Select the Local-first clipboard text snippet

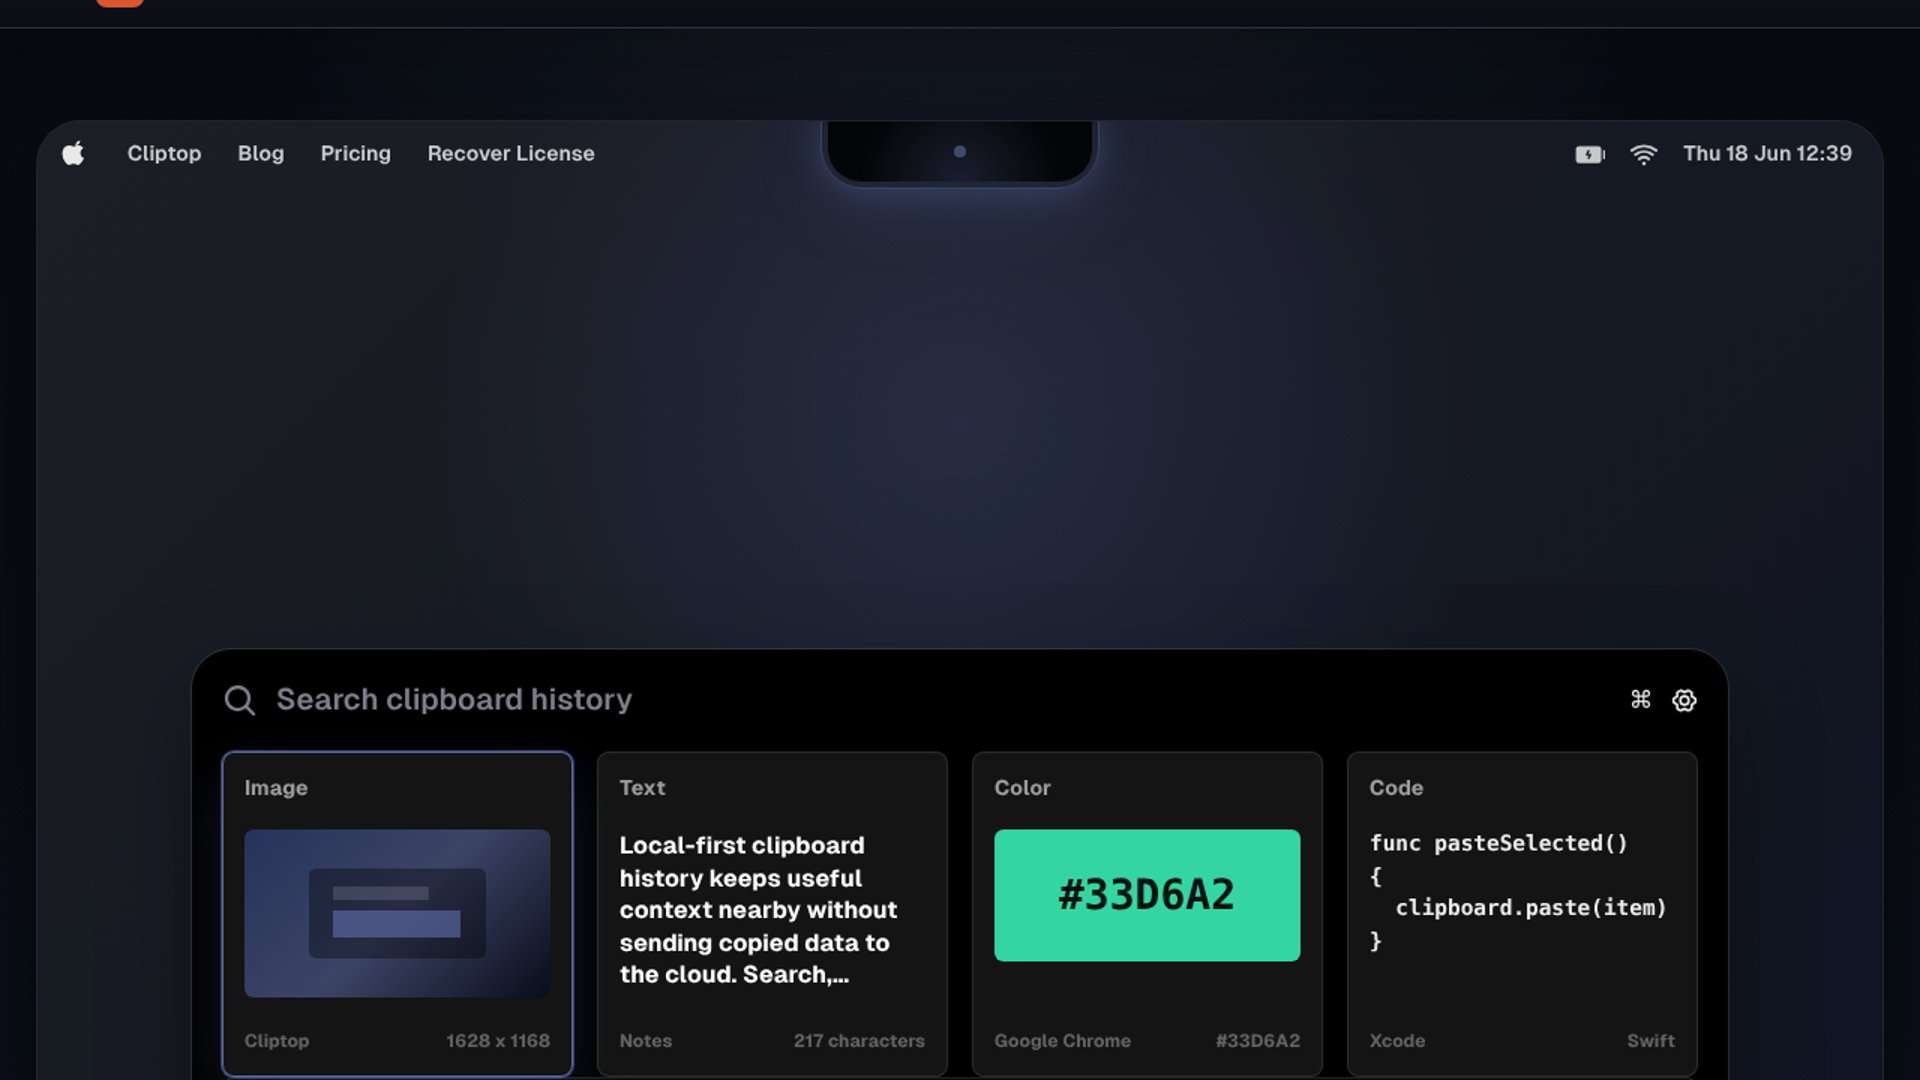pos(759,910)
